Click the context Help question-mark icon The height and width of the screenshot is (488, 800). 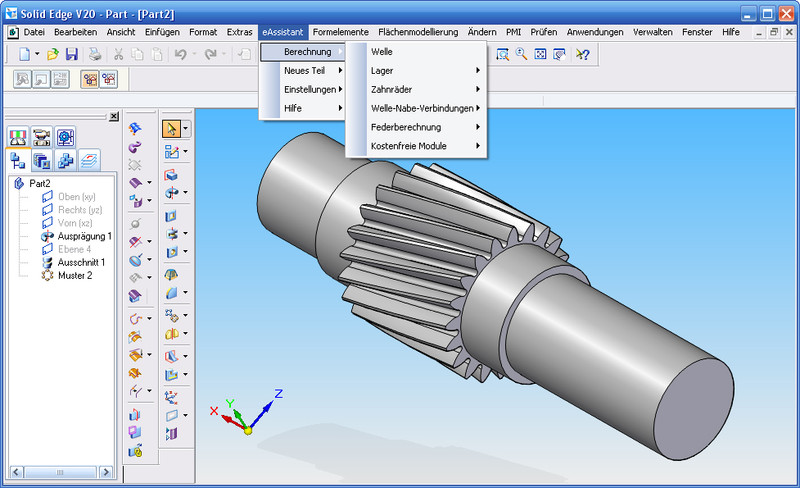pos(583,54)
